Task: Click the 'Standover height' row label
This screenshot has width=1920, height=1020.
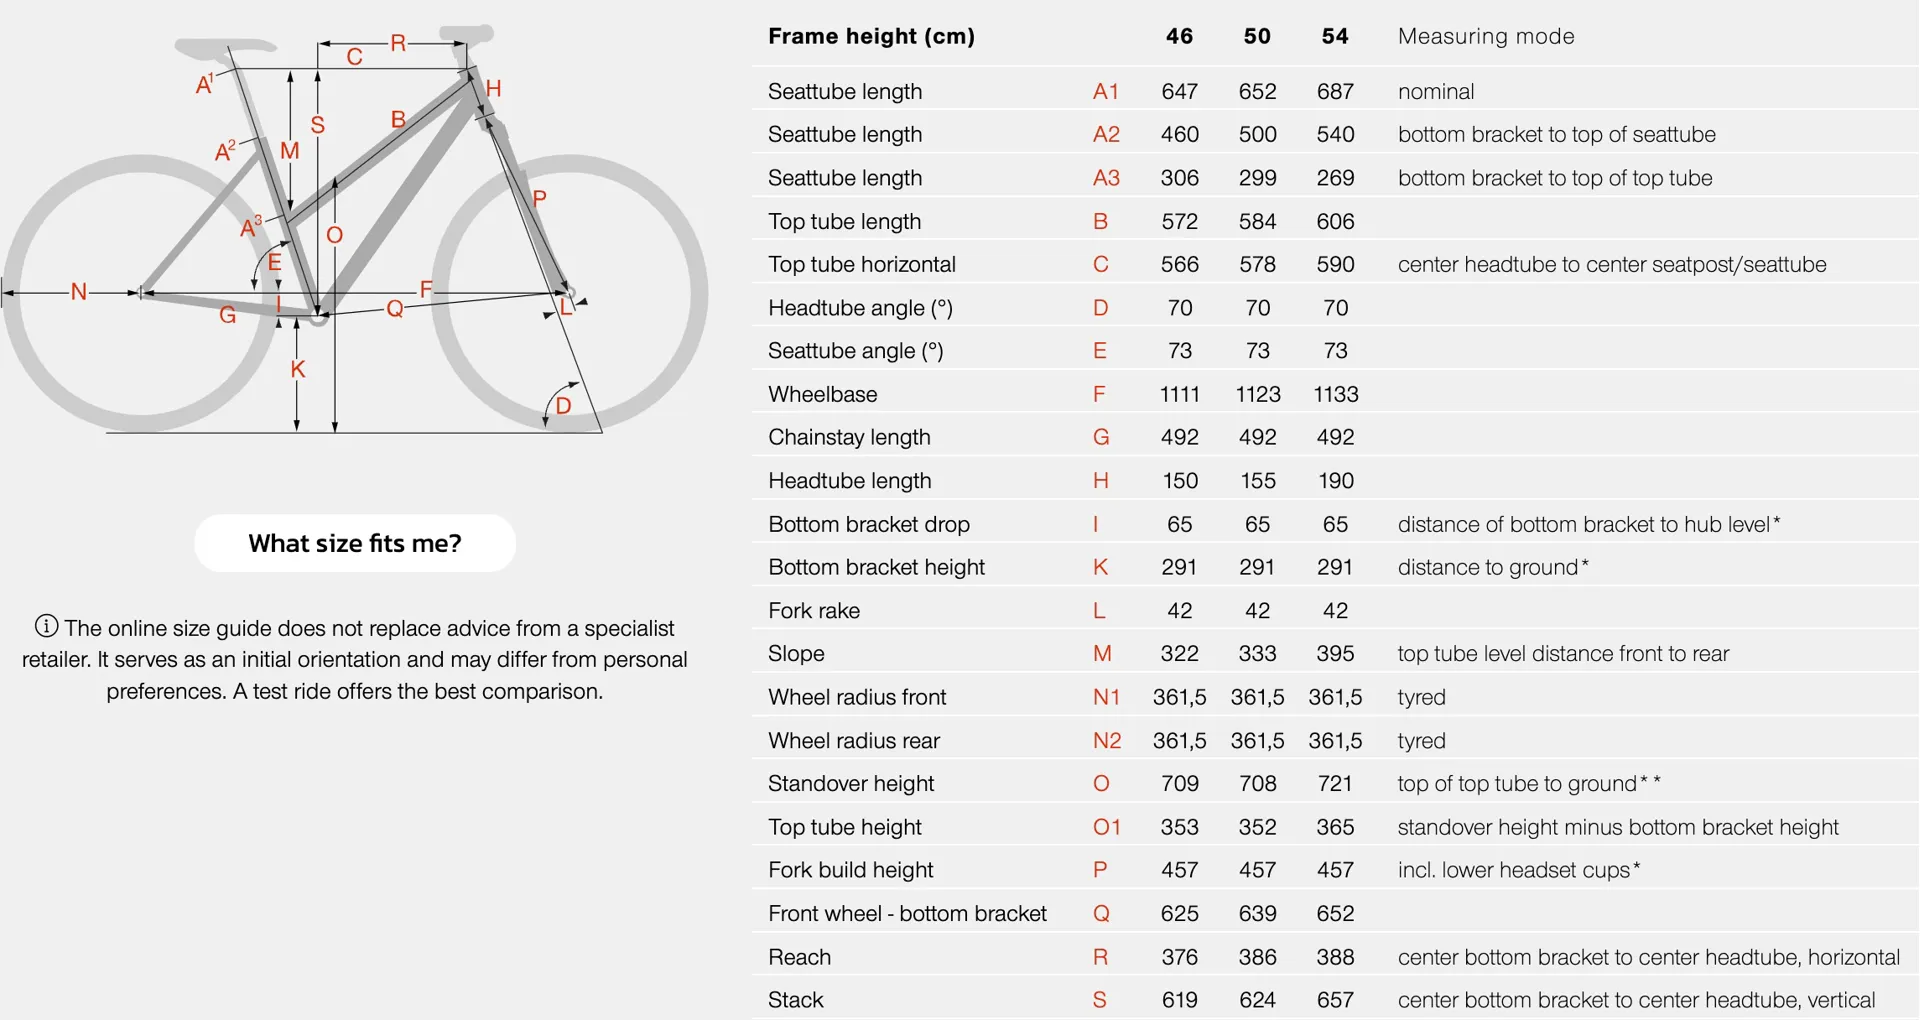Action: tap(851, 783)
